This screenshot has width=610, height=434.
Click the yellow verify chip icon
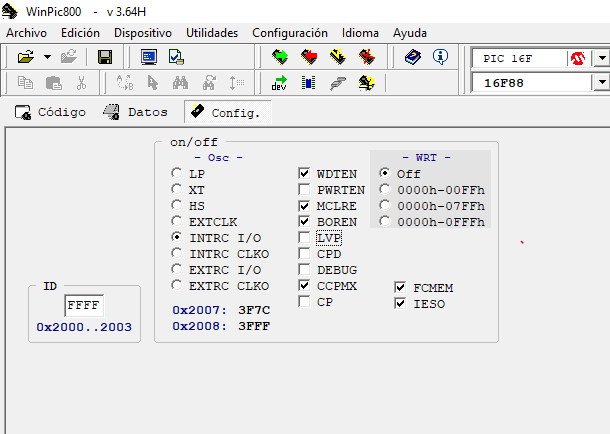click(337, 57)
